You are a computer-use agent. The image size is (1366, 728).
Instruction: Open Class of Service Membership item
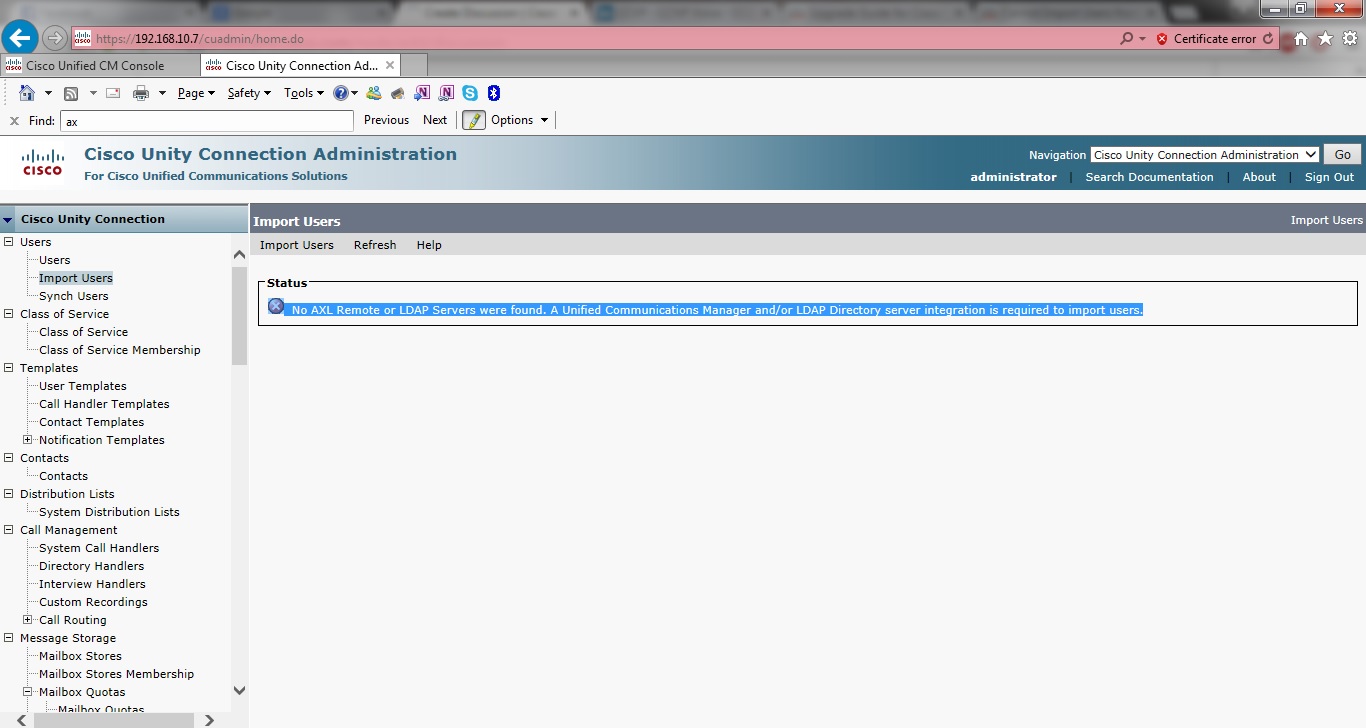(119, 350)
